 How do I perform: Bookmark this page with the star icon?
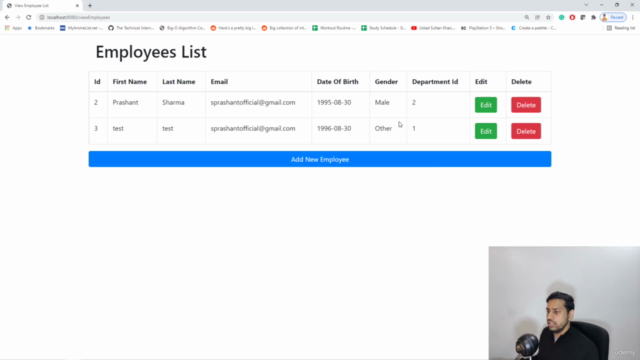point(548,17)
